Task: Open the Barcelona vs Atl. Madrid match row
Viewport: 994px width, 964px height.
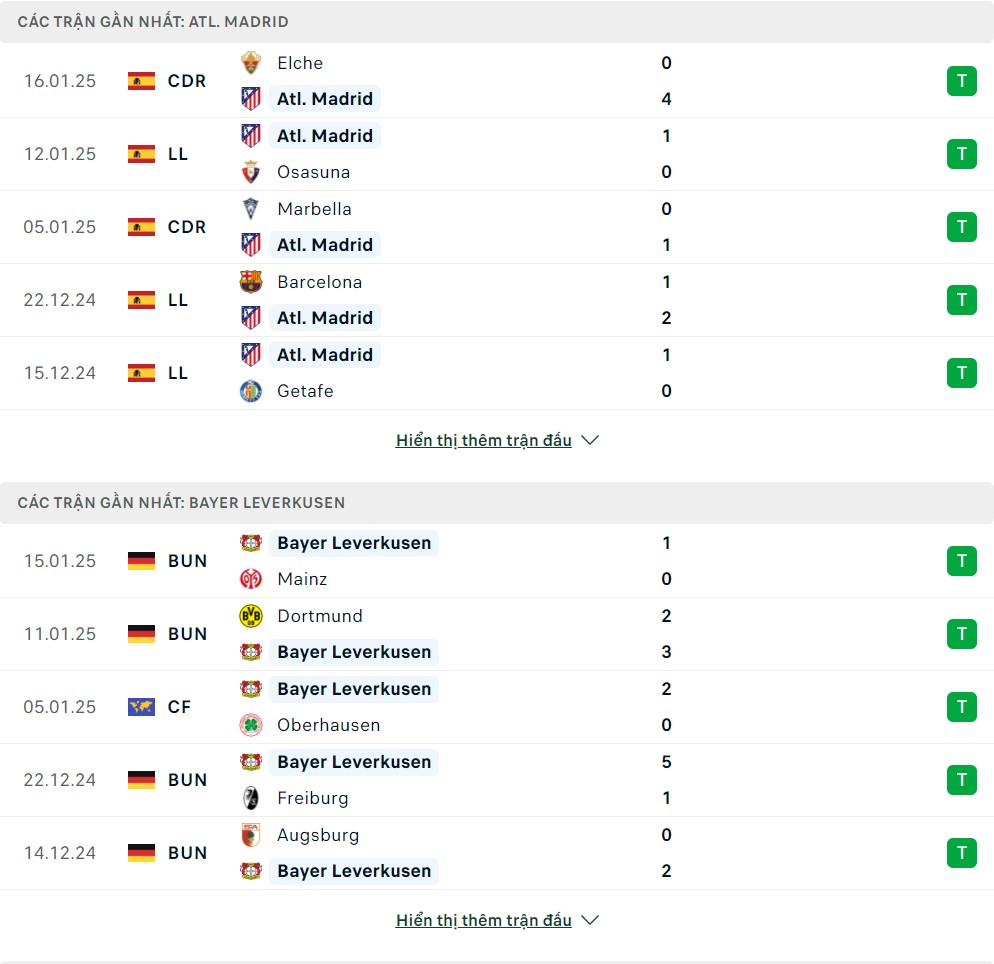Action: coord(497,300)
